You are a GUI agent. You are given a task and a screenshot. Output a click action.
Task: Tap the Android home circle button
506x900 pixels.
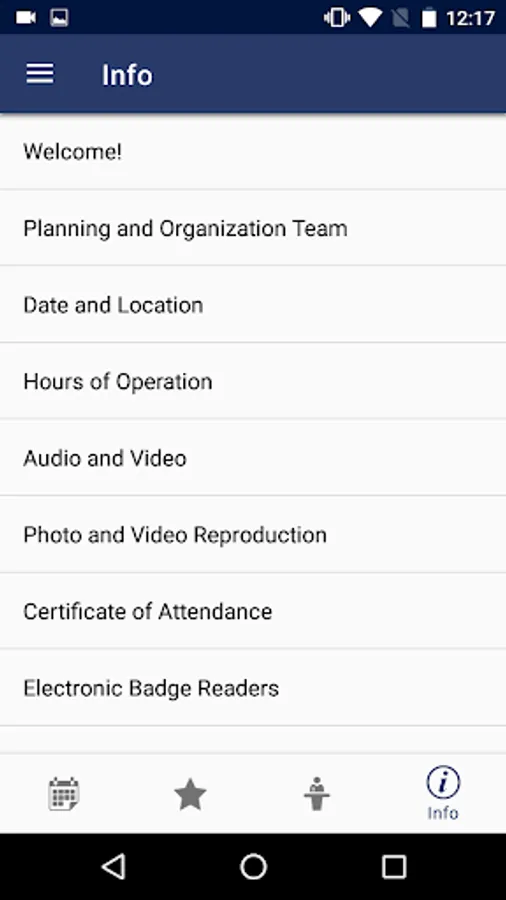(x=253, y=866)
